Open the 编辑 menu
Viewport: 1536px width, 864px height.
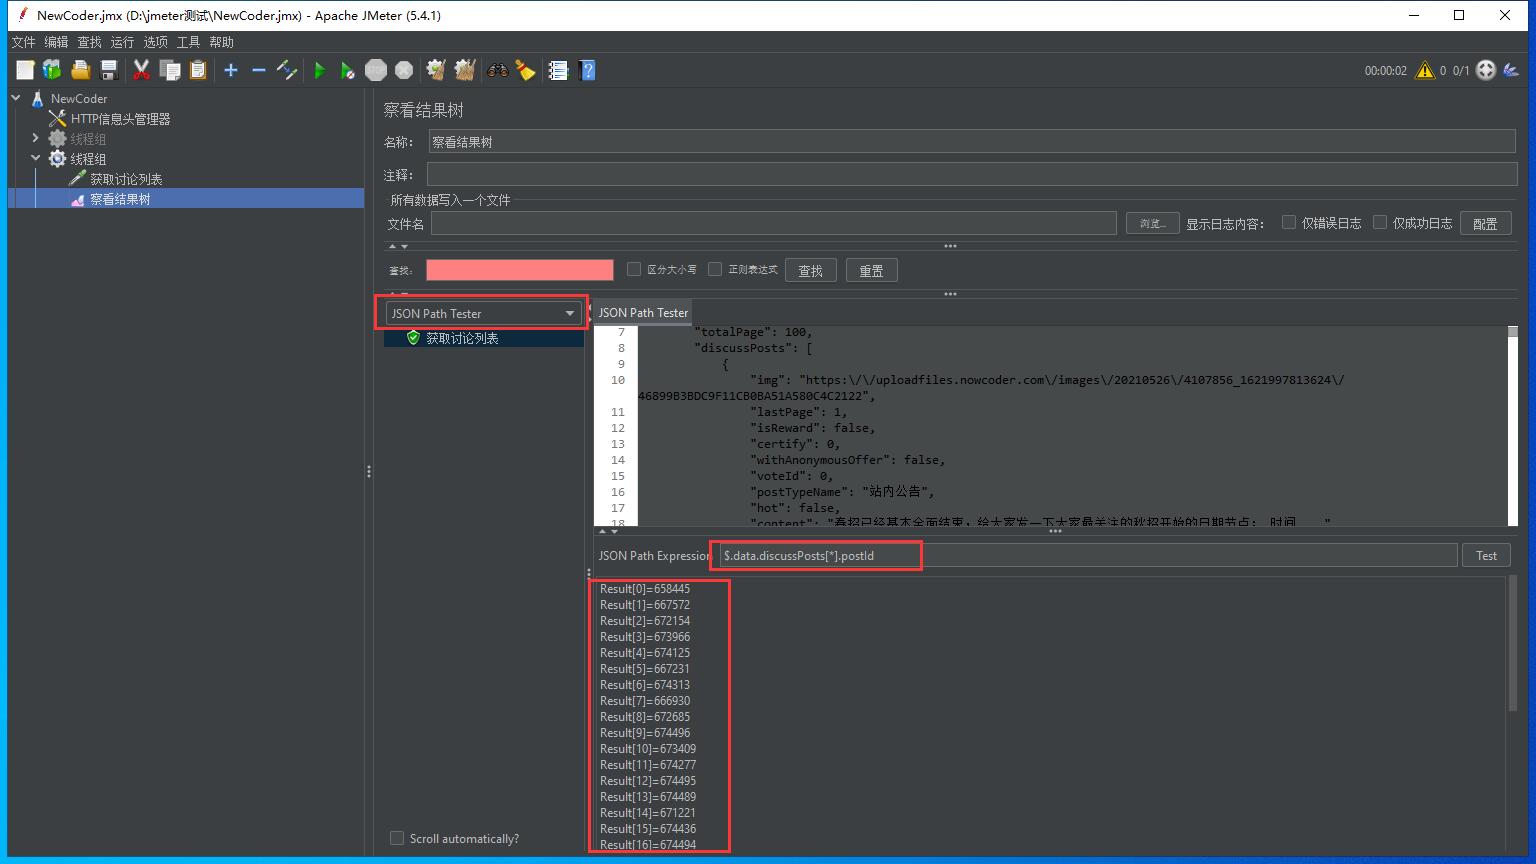(x=56, y=42)
